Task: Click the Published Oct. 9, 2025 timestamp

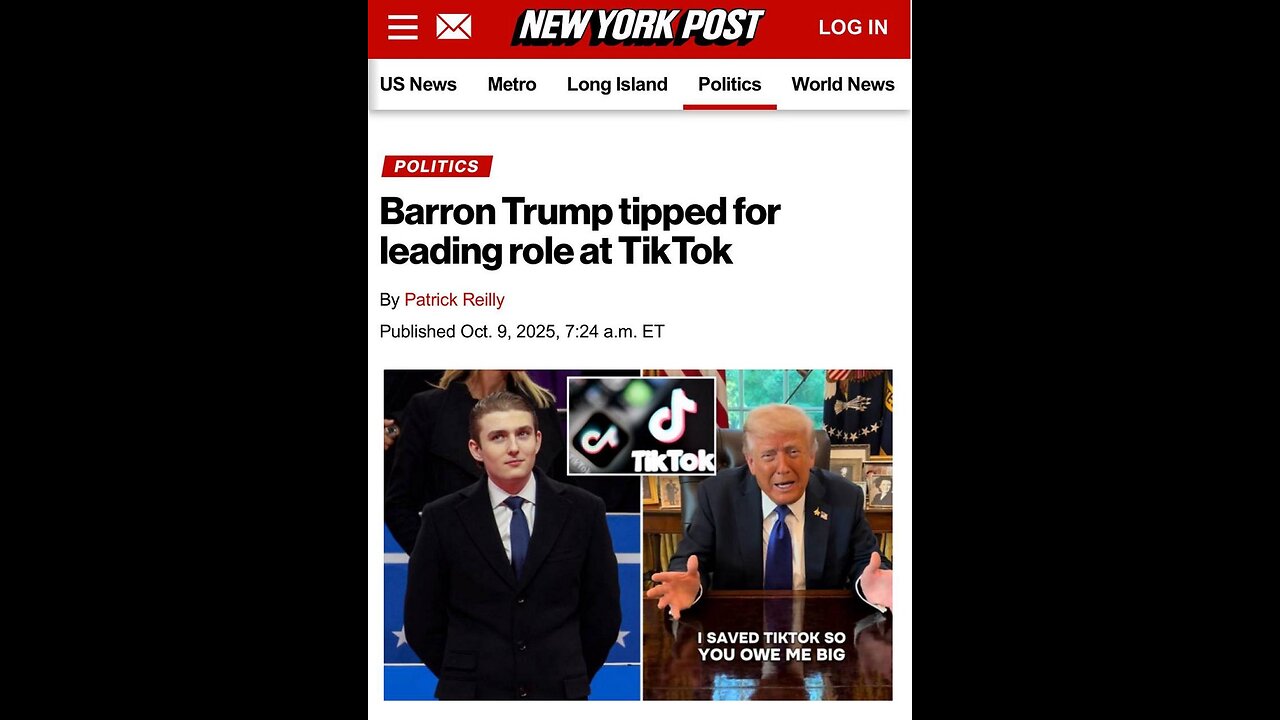Action: coord(522,332)
